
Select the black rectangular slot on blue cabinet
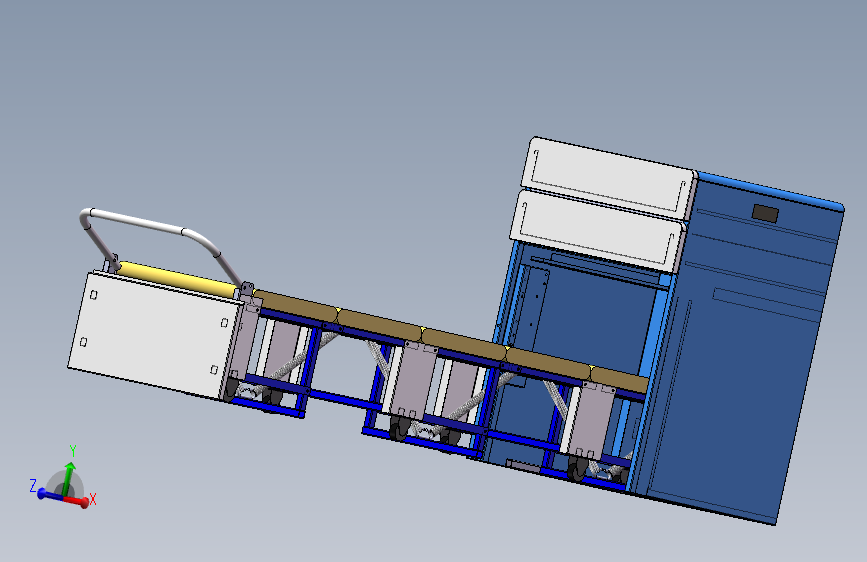[765, 213]
